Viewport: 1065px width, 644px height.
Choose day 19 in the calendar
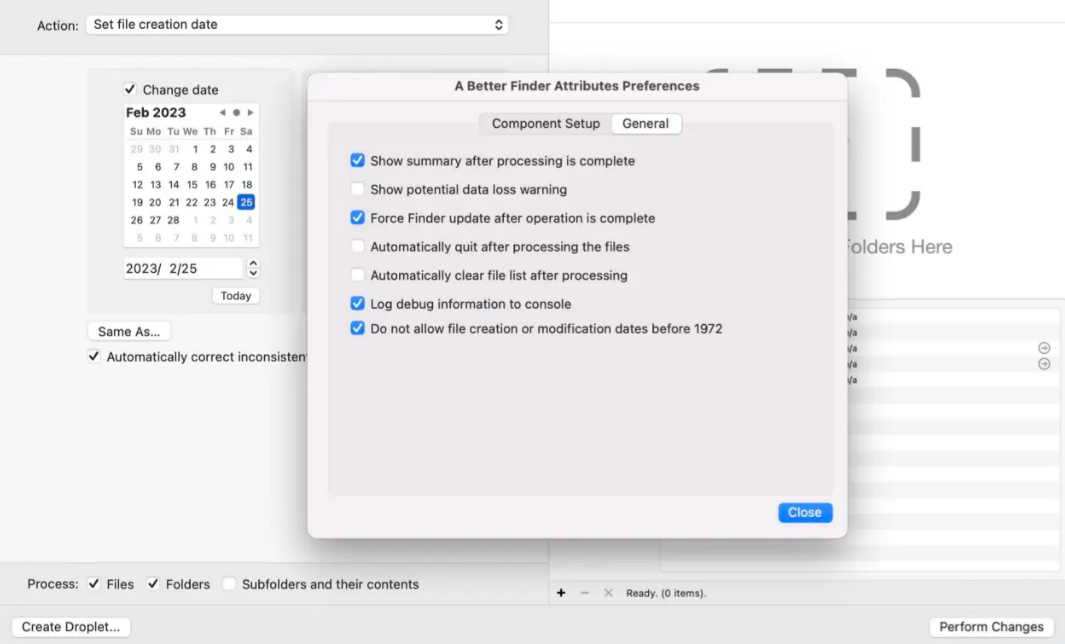[137, 202]
